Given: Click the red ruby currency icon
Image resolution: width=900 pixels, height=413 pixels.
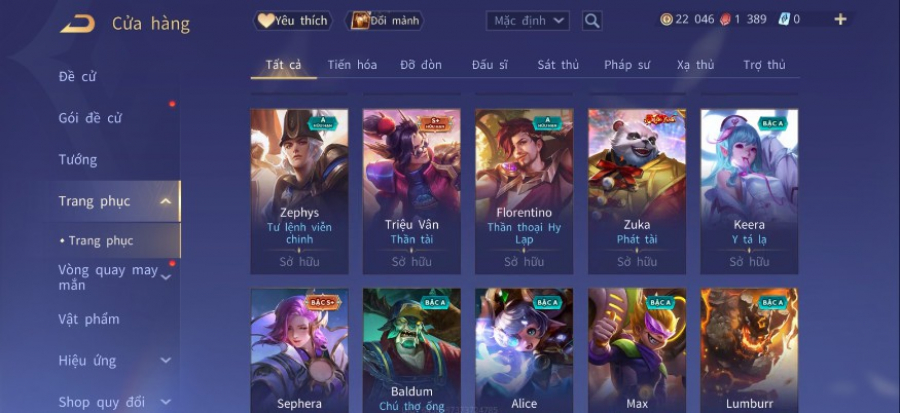Looking at the screenshot, I should click(x=725, y=20).
